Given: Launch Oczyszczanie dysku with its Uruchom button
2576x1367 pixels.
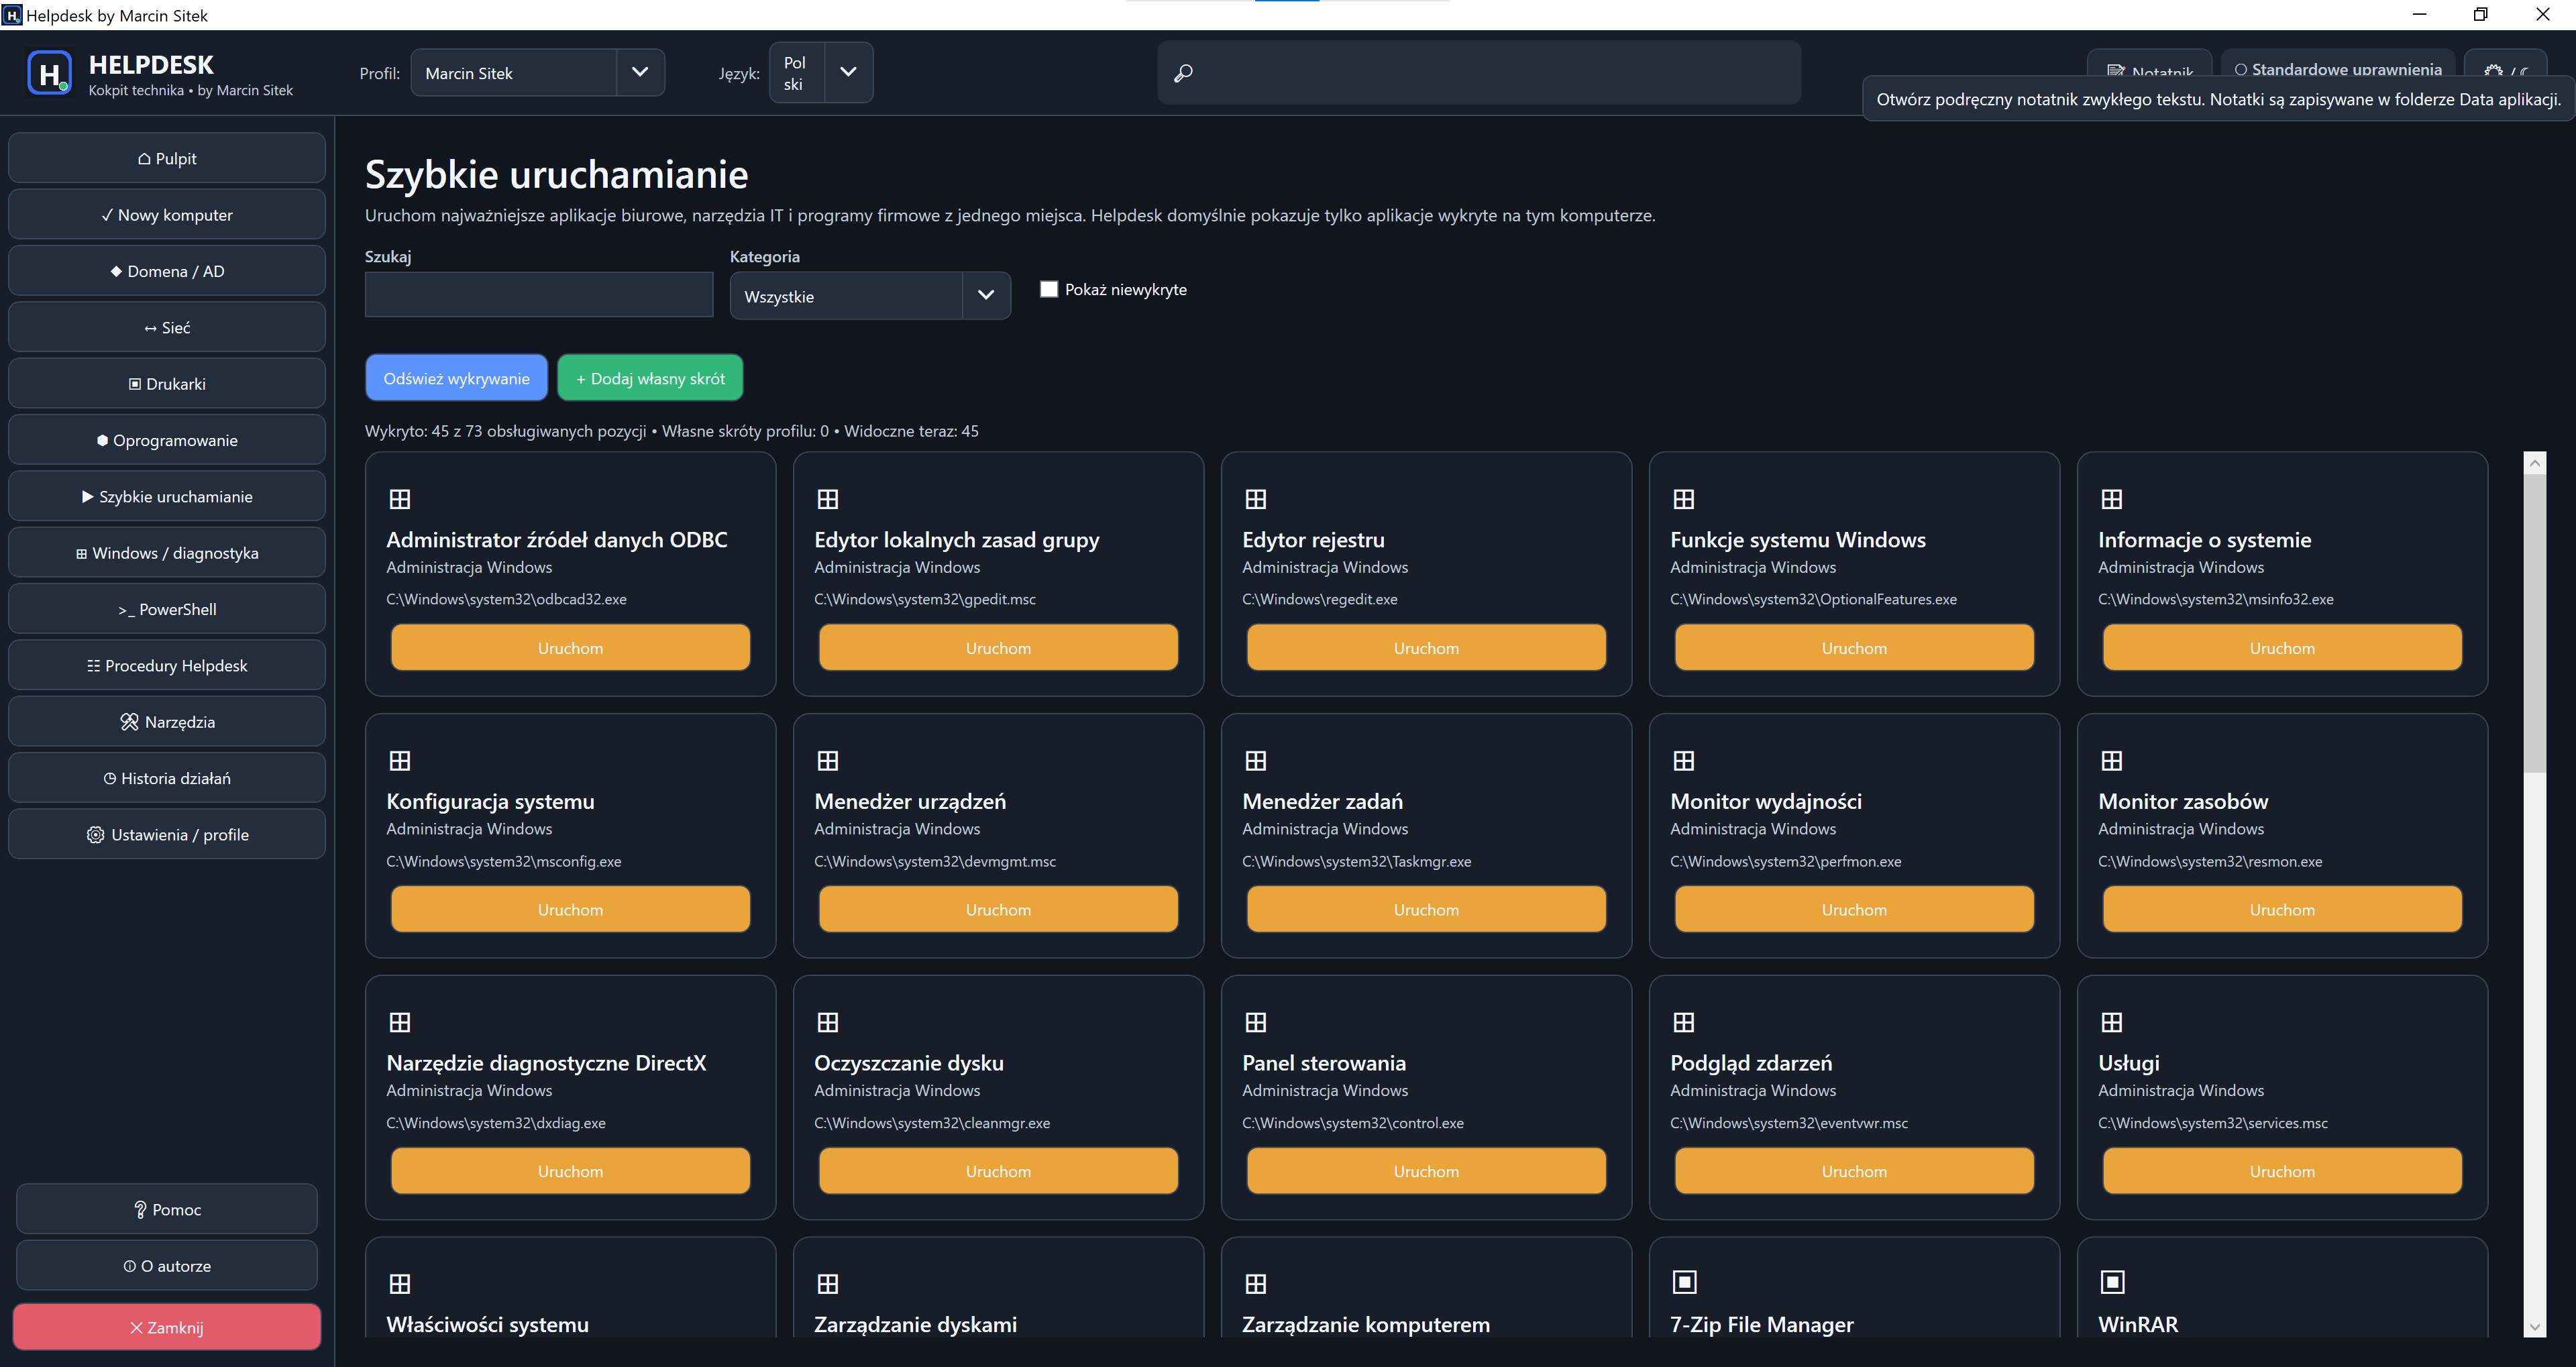Looking at the screenshot, I should tap(998, 1171).
